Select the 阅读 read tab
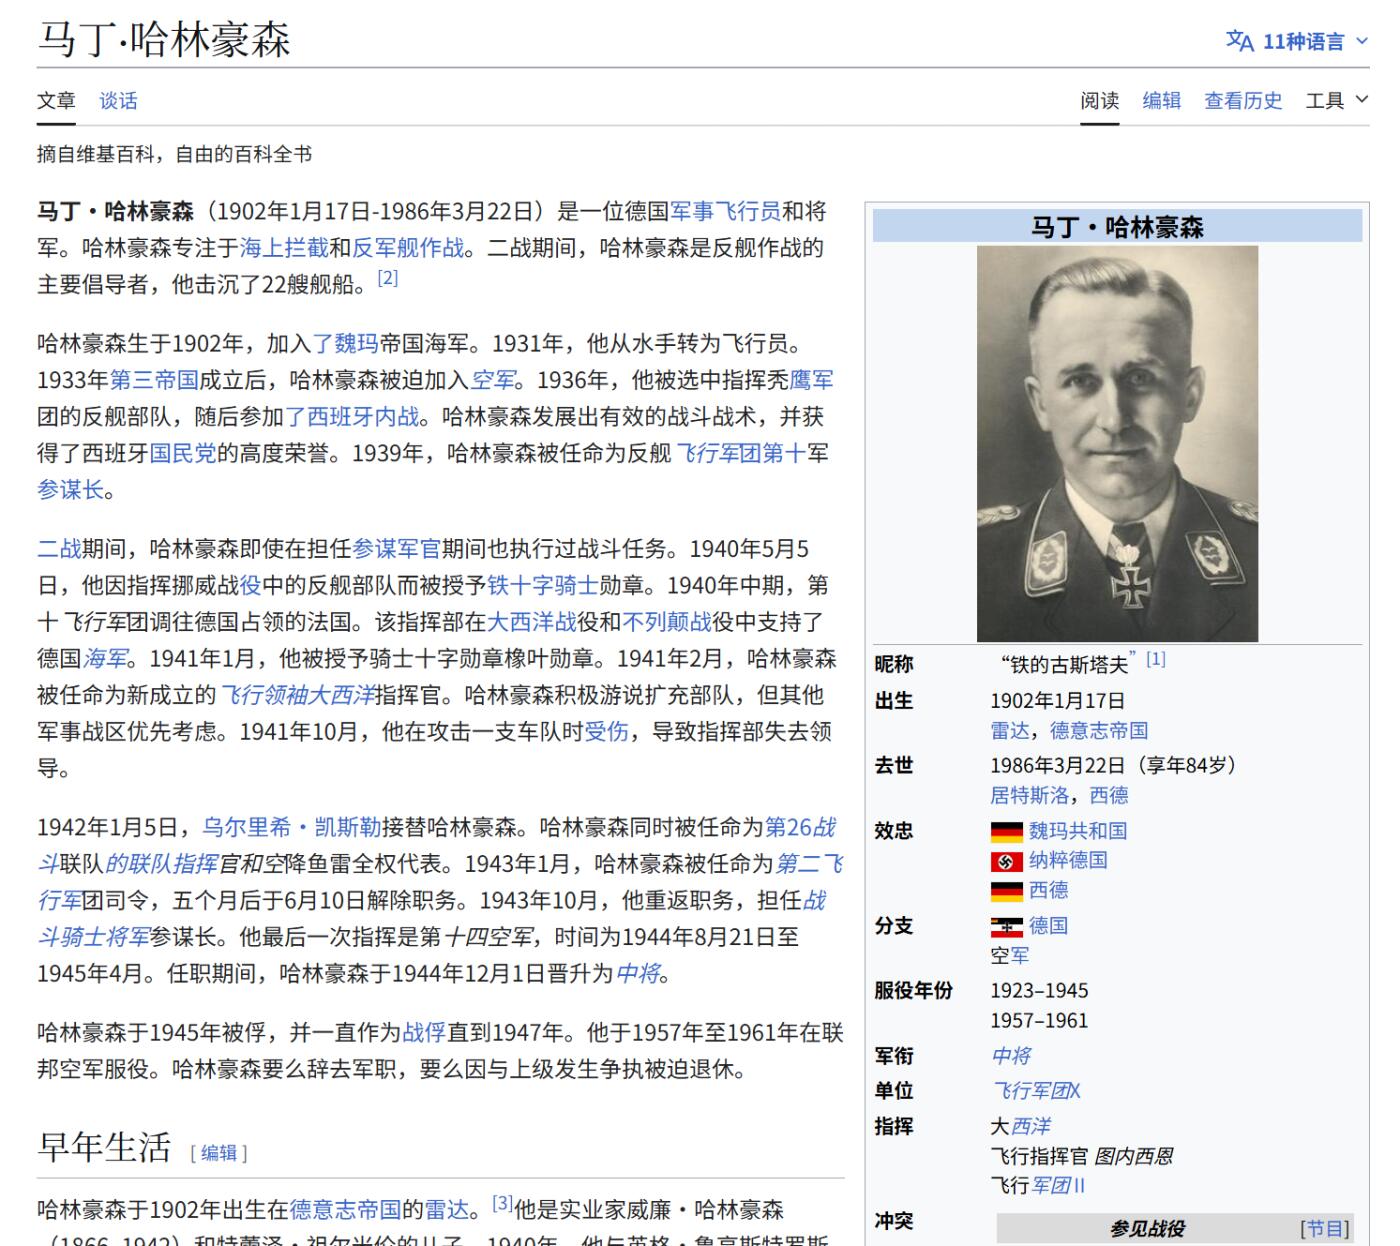Viewport: 1400px width, 1246px height. [x=1099, y=100]
